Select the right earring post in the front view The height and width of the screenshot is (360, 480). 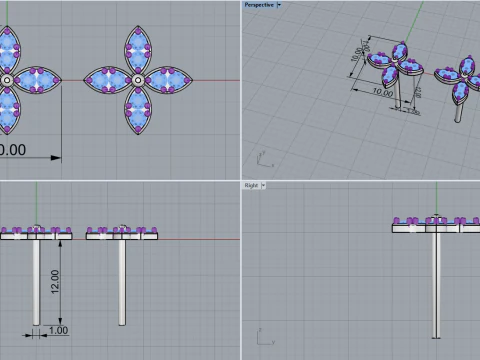(x=122, y=282)
